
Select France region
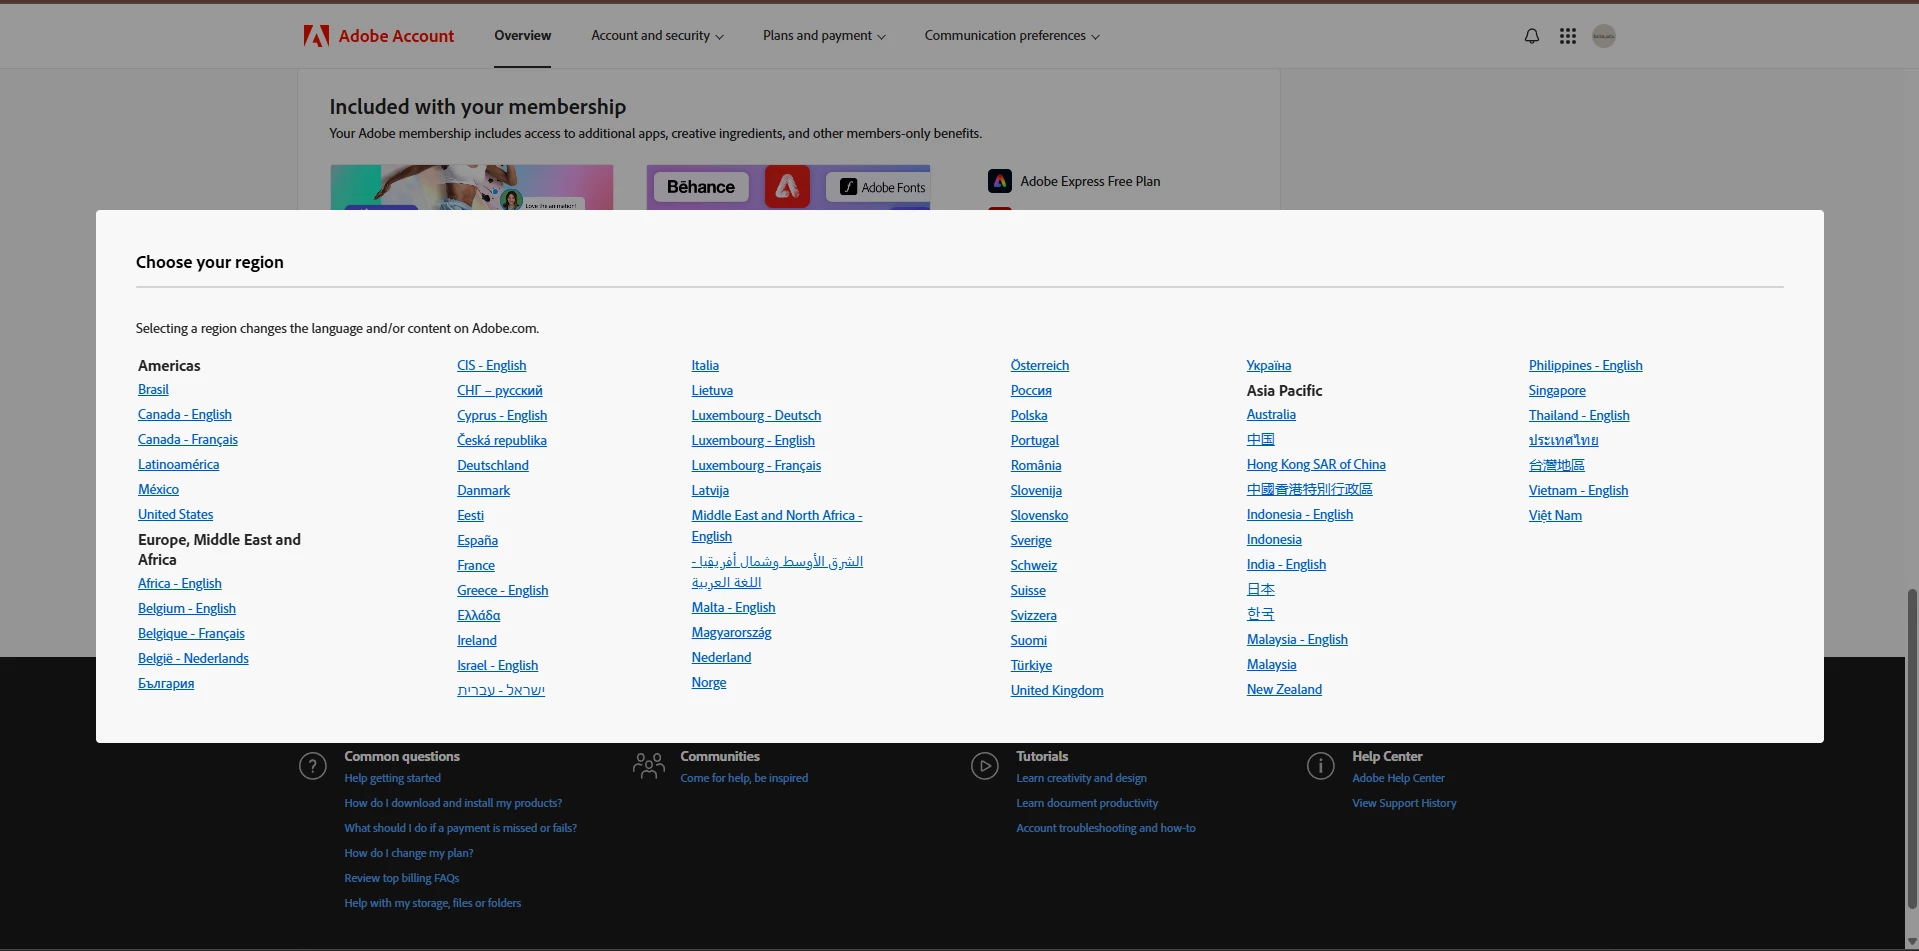coord(476,566)
